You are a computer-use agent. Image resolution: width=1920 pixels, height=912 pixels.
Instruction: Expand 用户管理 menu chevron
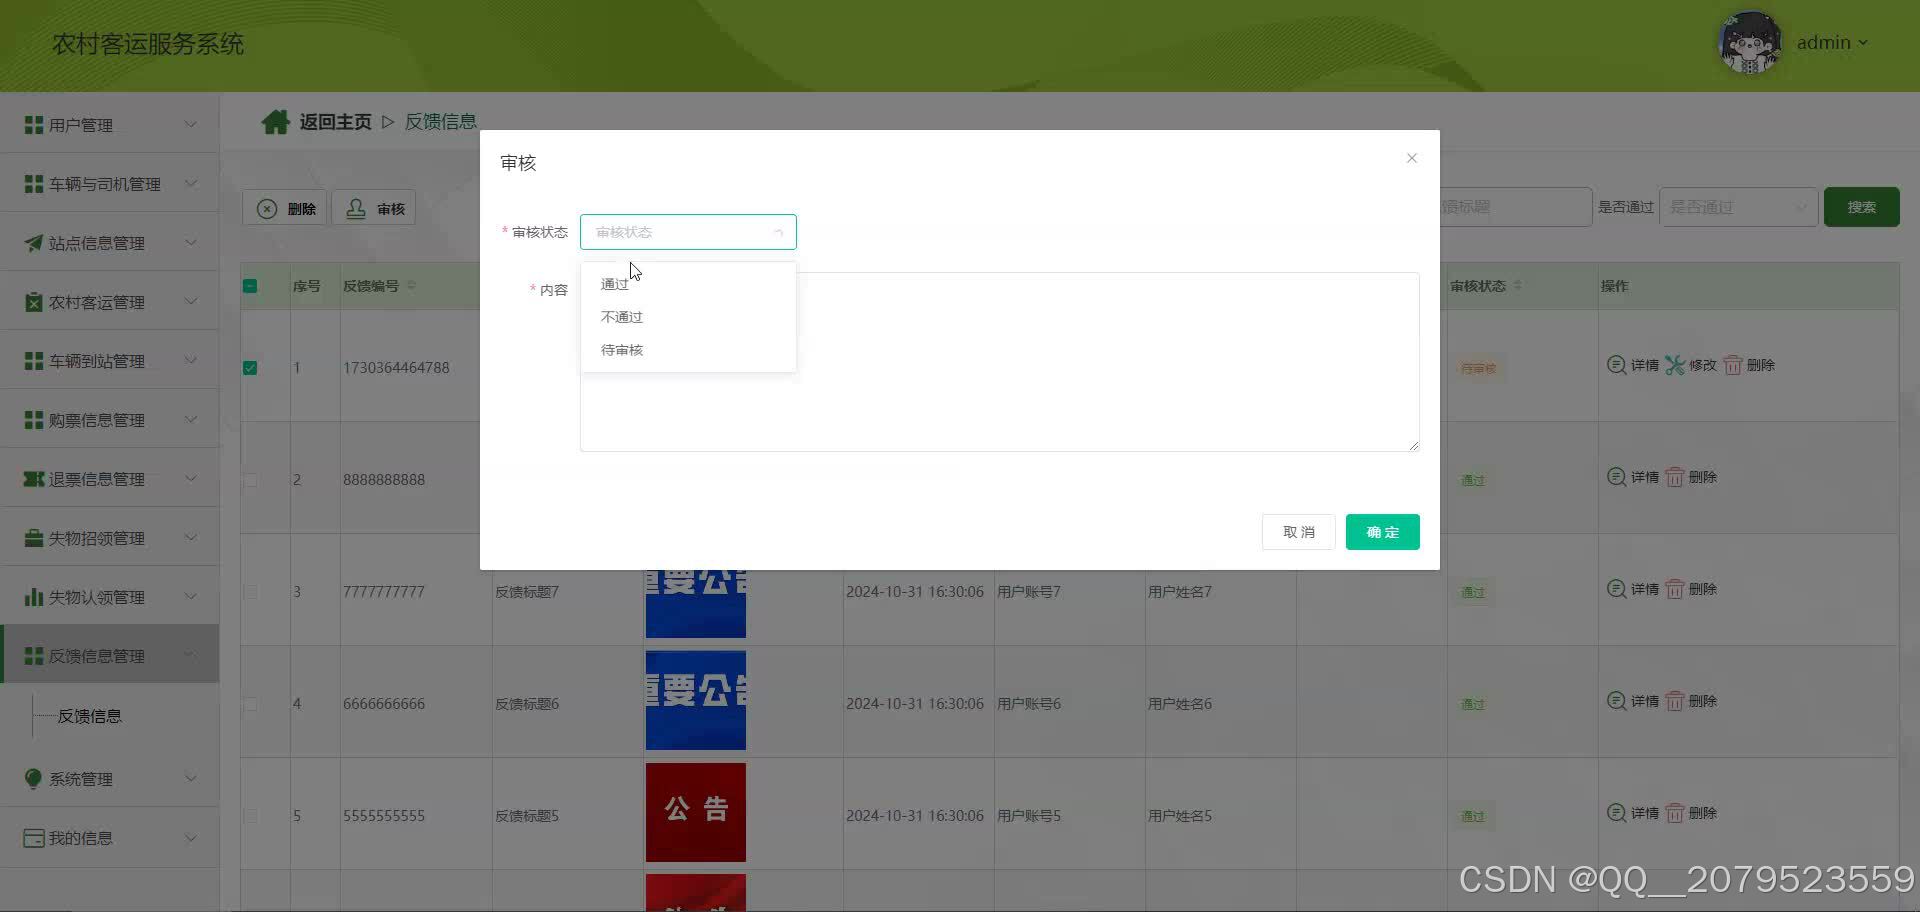tap(190, 125)
